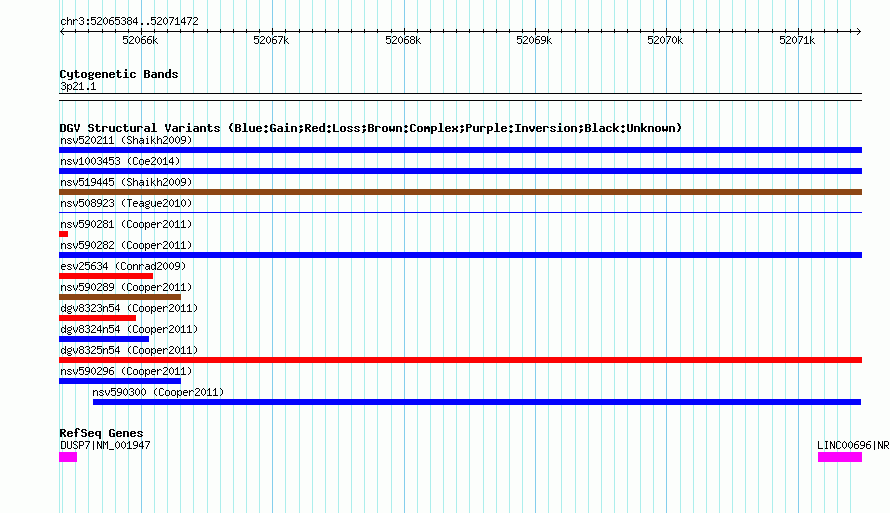Click the 52069k ruler label
The image size is (890, 513).
click(x=534, y=40)
